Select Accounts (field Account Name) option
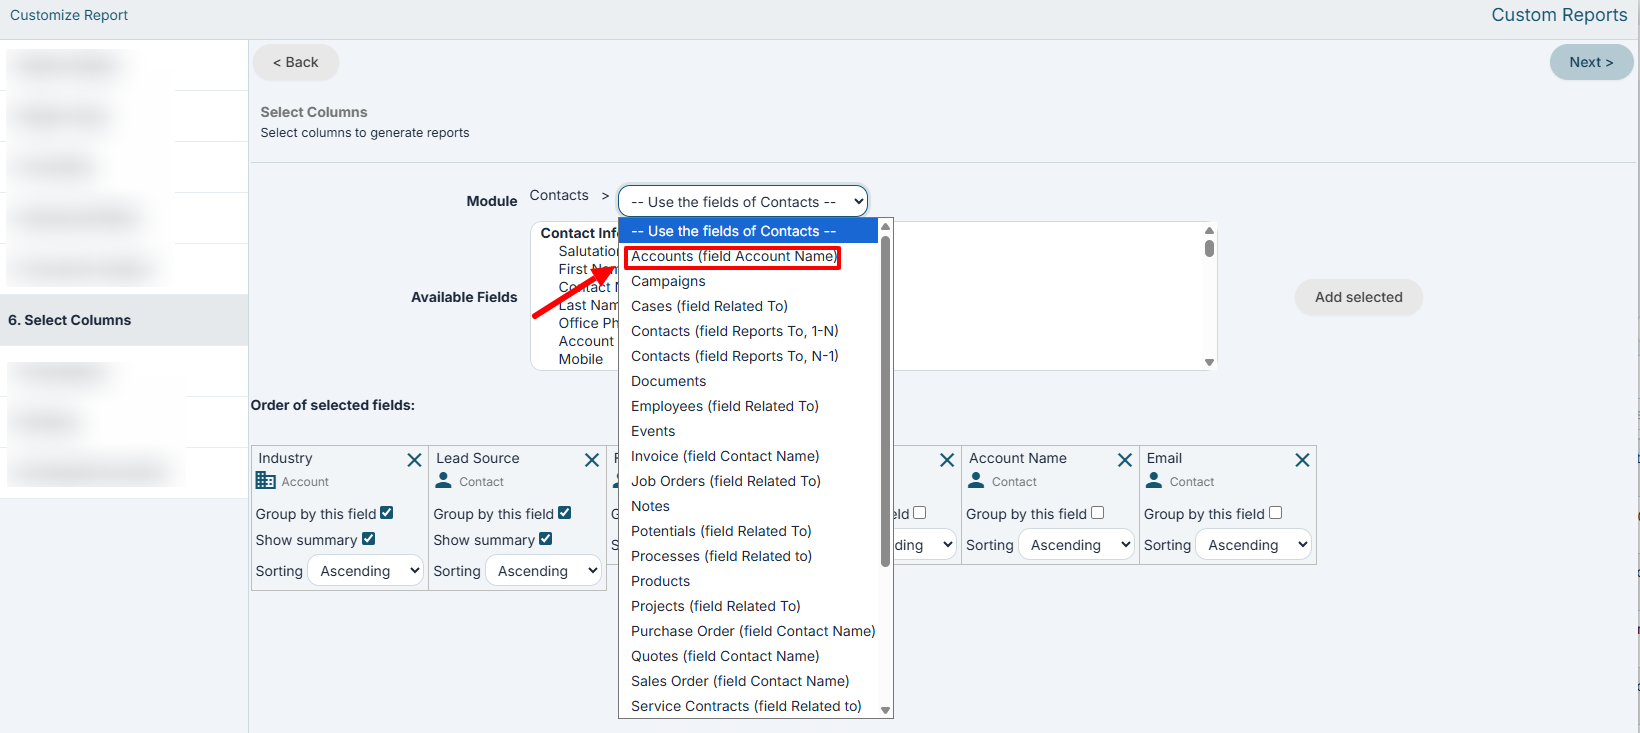The image size is (1640, 733). (x=733, y=257)
